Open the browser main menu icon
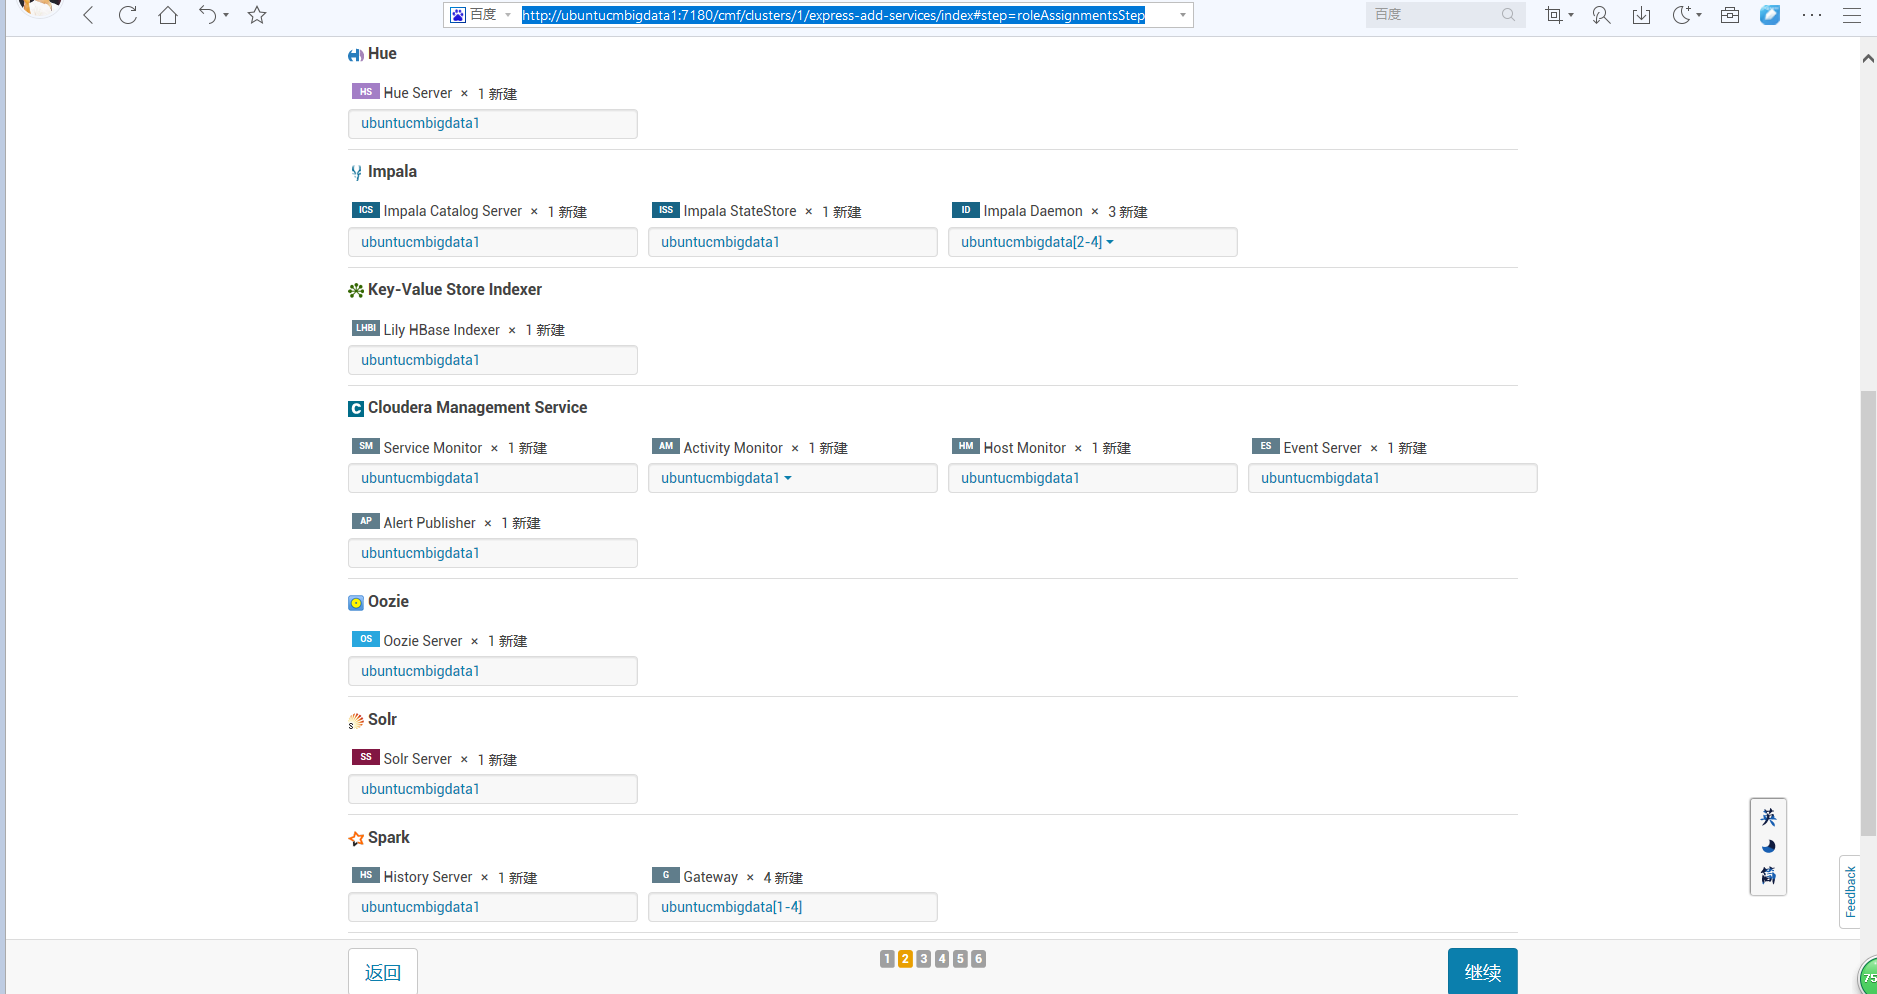The width and height of the screenshot is (1877, 994). (1852, 15)
